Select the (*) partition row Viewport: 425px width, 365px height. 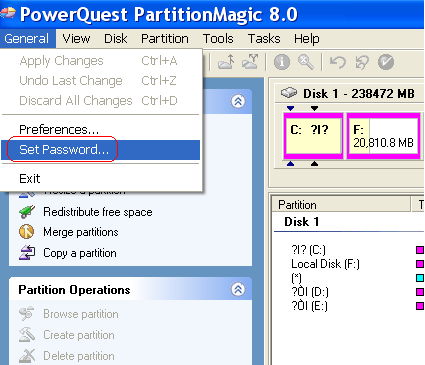click(x=296, y=278)
